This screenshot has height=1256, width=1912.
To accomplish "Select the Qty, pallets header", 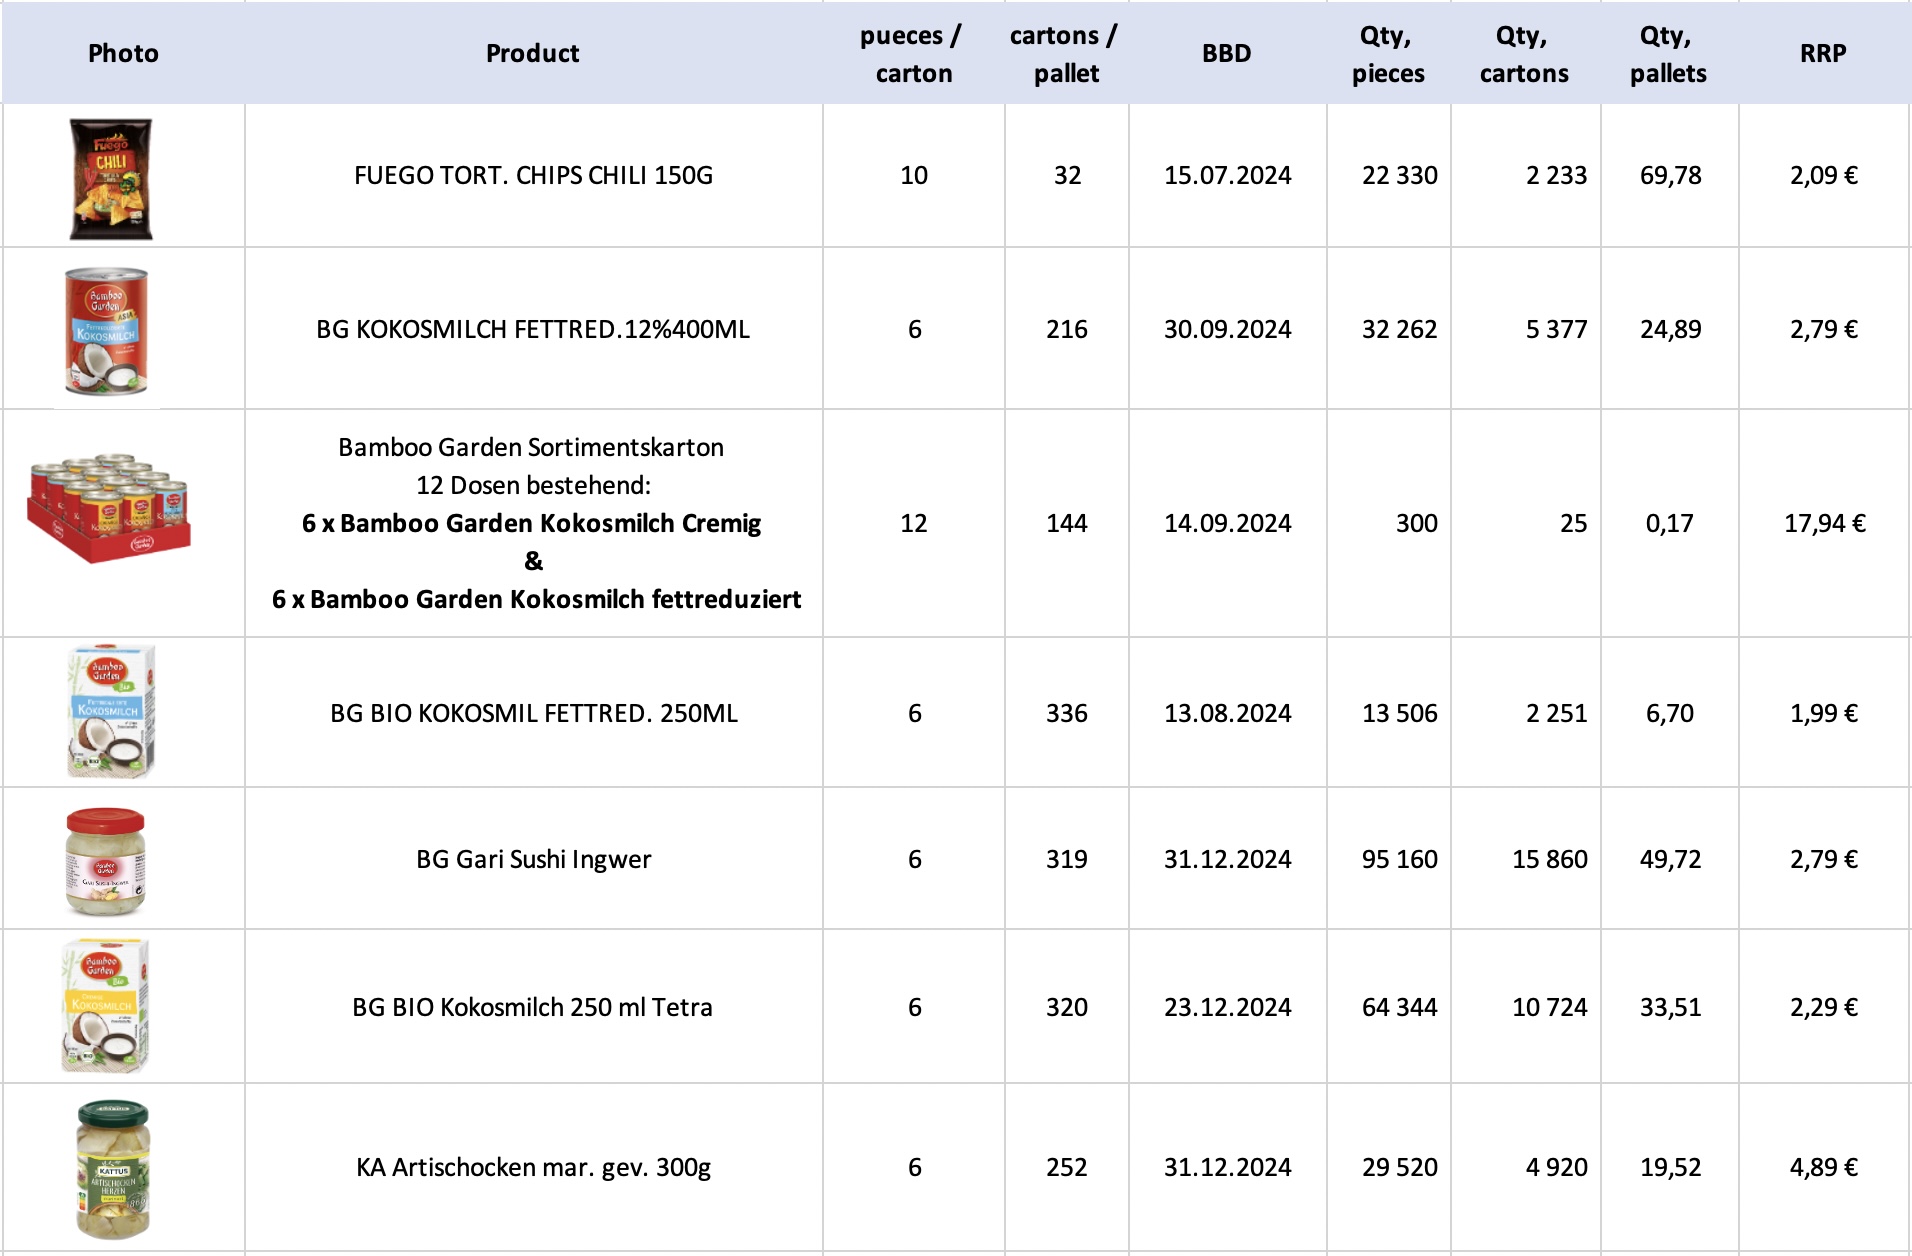I will (x=1668, y=54).
